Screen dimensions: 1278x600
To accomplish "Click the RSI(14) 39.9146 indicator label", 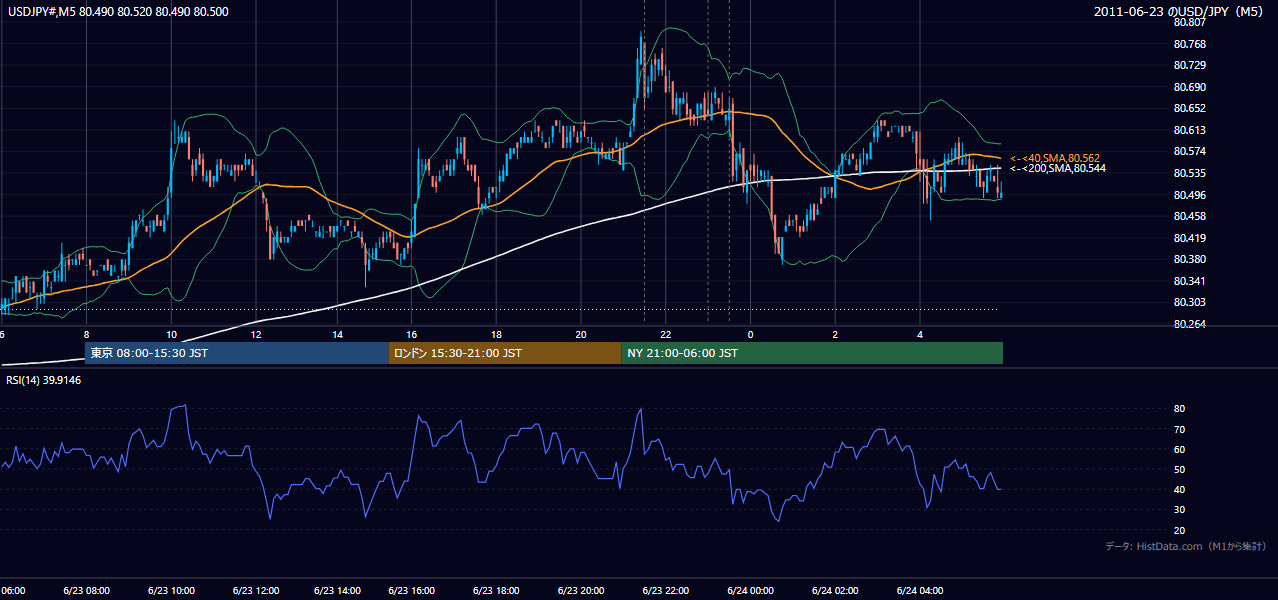I will pyautogui.click(x=44, y=380).
